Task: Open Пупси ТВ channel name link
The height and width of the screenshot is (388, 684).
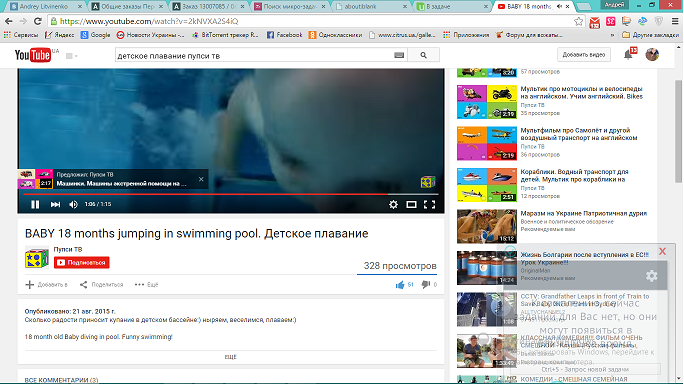Action: (68, 249)
